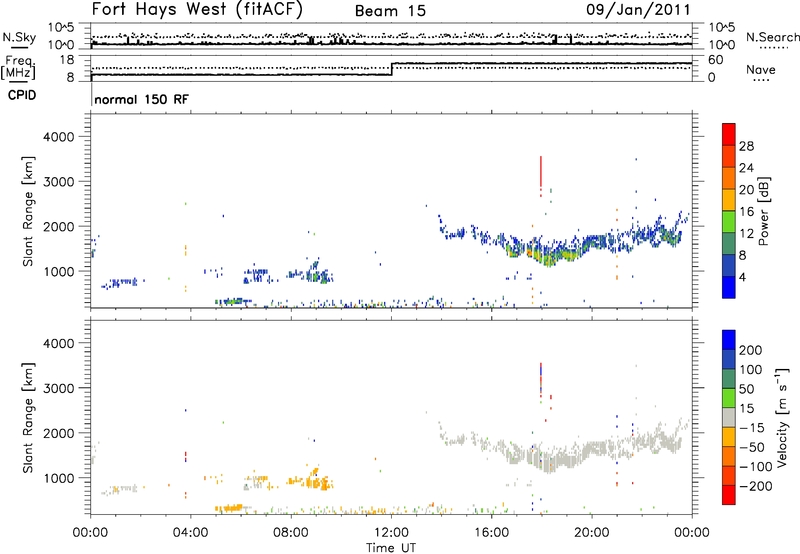Screen dimensions: 800x554
Task: Click the "Slant Range [km]" label of power panel
Action: [28, 211]
